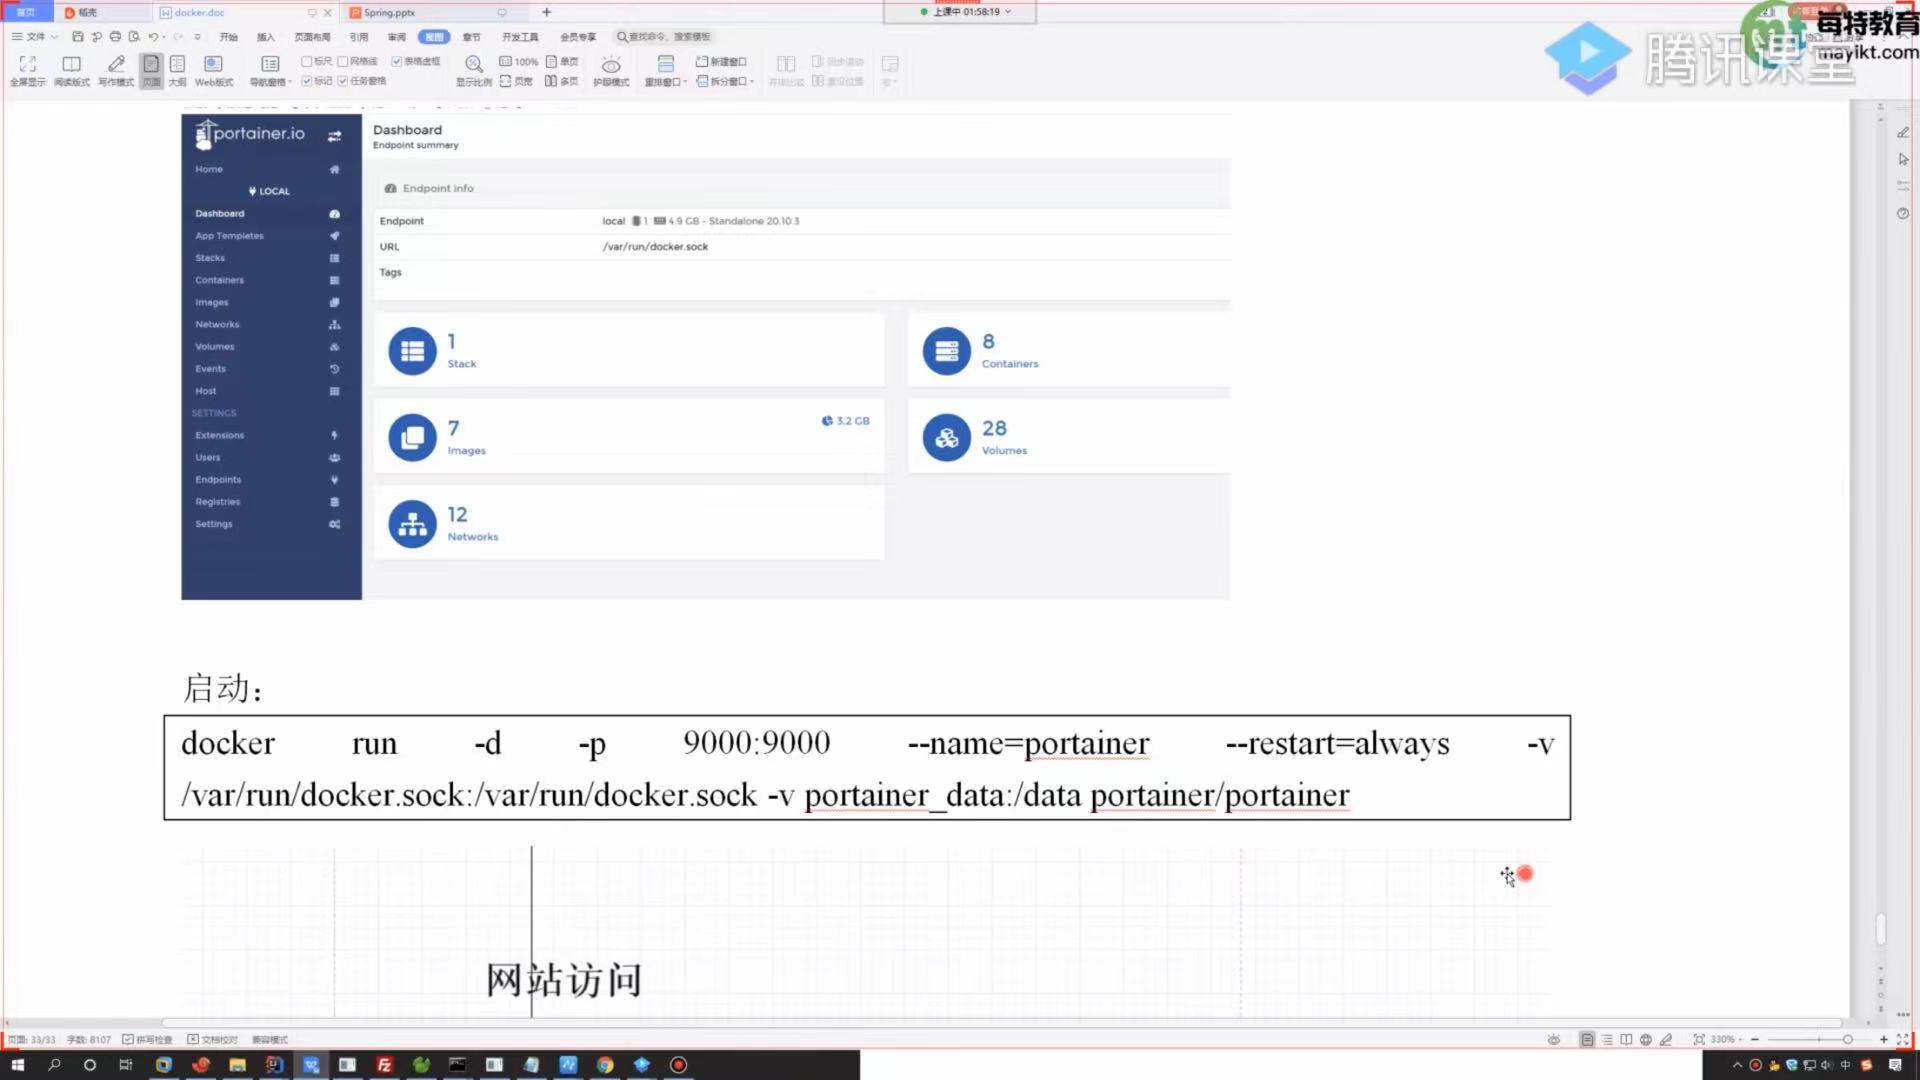Screen dimensions: 1920x1080
Task: Open Writing Mode pencil icon
Action: coord(116,65)
